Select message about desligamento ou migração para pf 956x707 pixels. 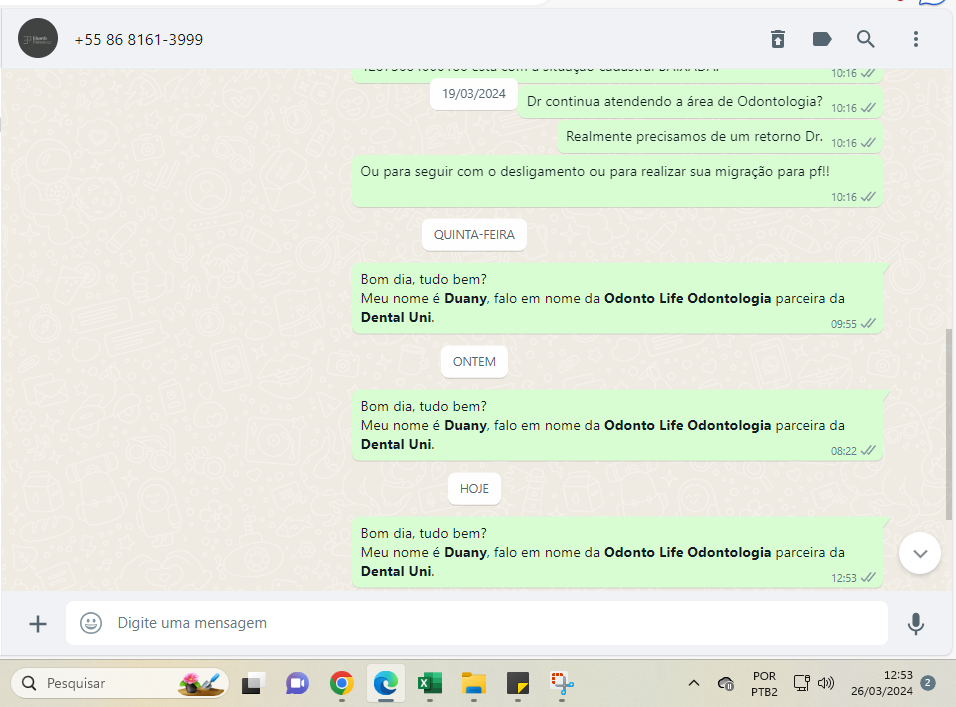(617, 181)
